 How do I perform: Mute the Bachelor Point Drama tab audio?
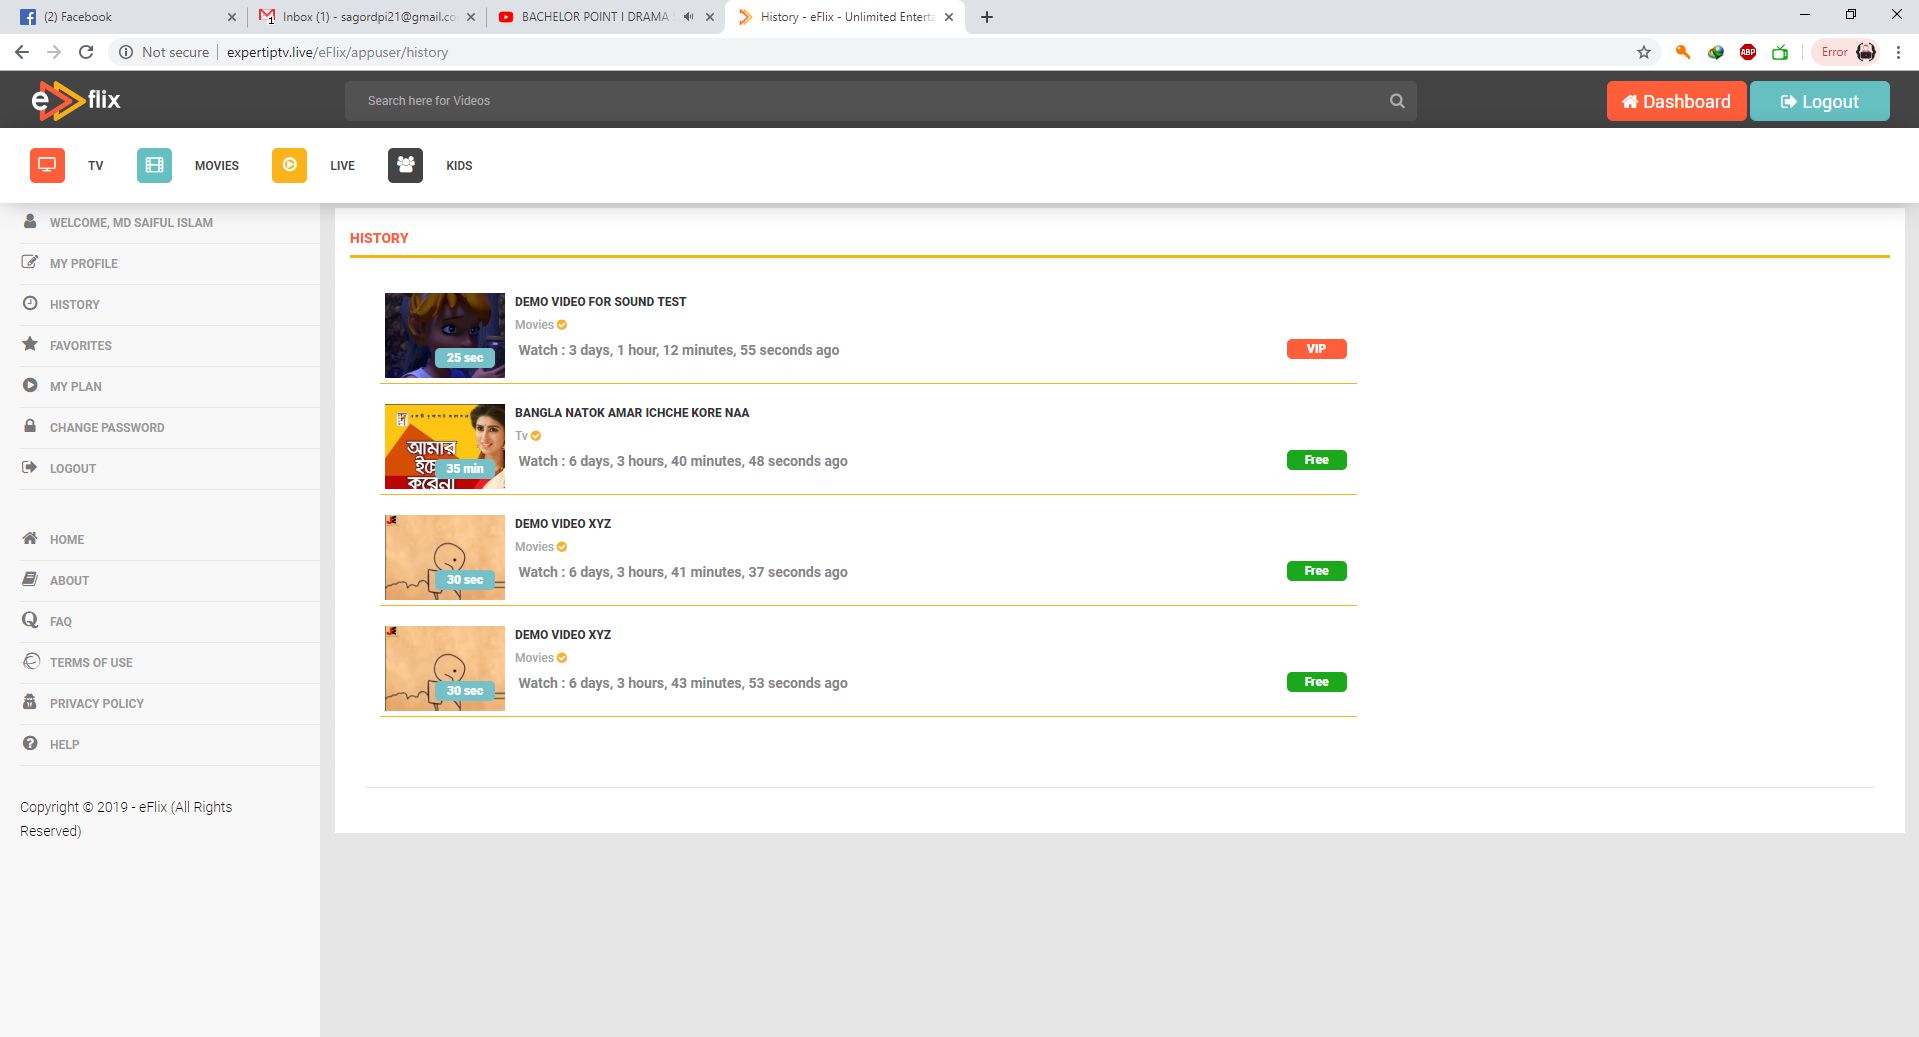(x=688, y=17)
